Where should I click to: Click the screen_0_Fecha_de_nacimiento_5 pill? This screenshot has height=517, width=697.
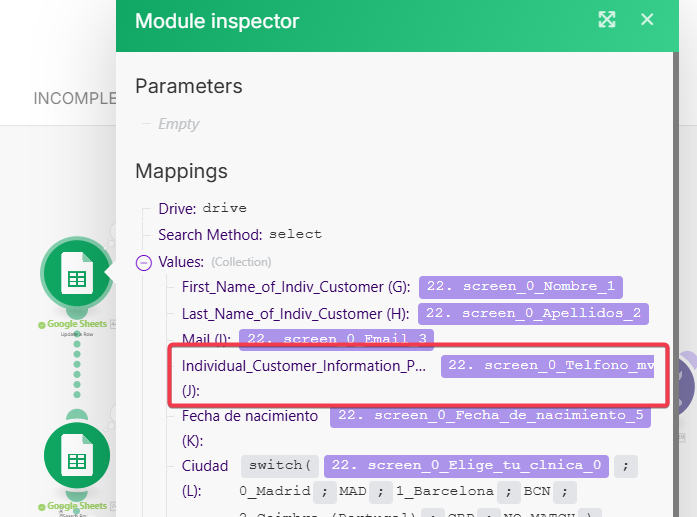pos(488,416)
